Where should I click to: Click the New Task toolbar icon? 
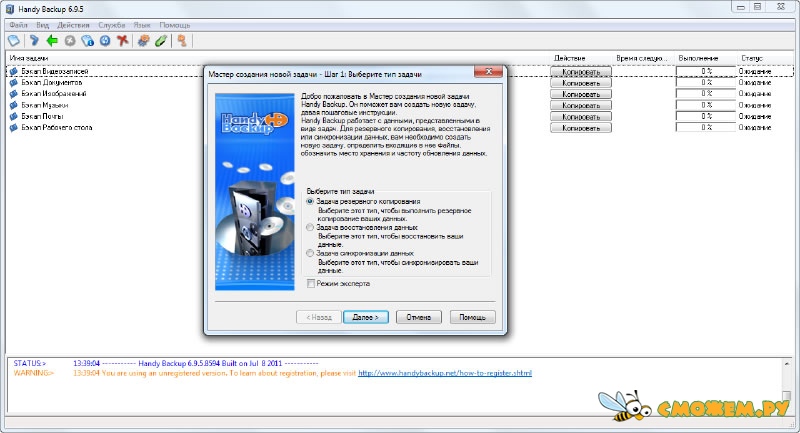pos(14,41)
